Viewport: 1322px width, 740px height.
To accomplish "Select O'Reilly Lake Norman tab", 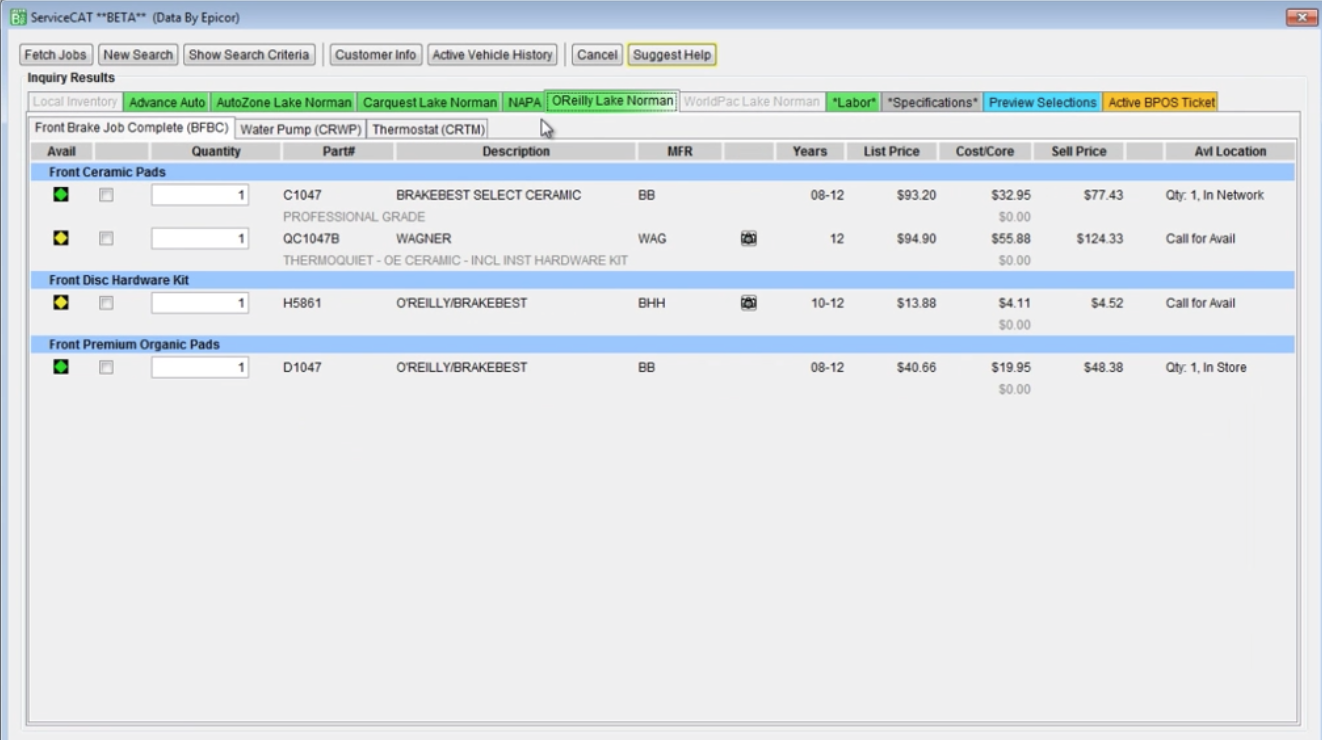I will pyautogui.click(x=612, y=101).
